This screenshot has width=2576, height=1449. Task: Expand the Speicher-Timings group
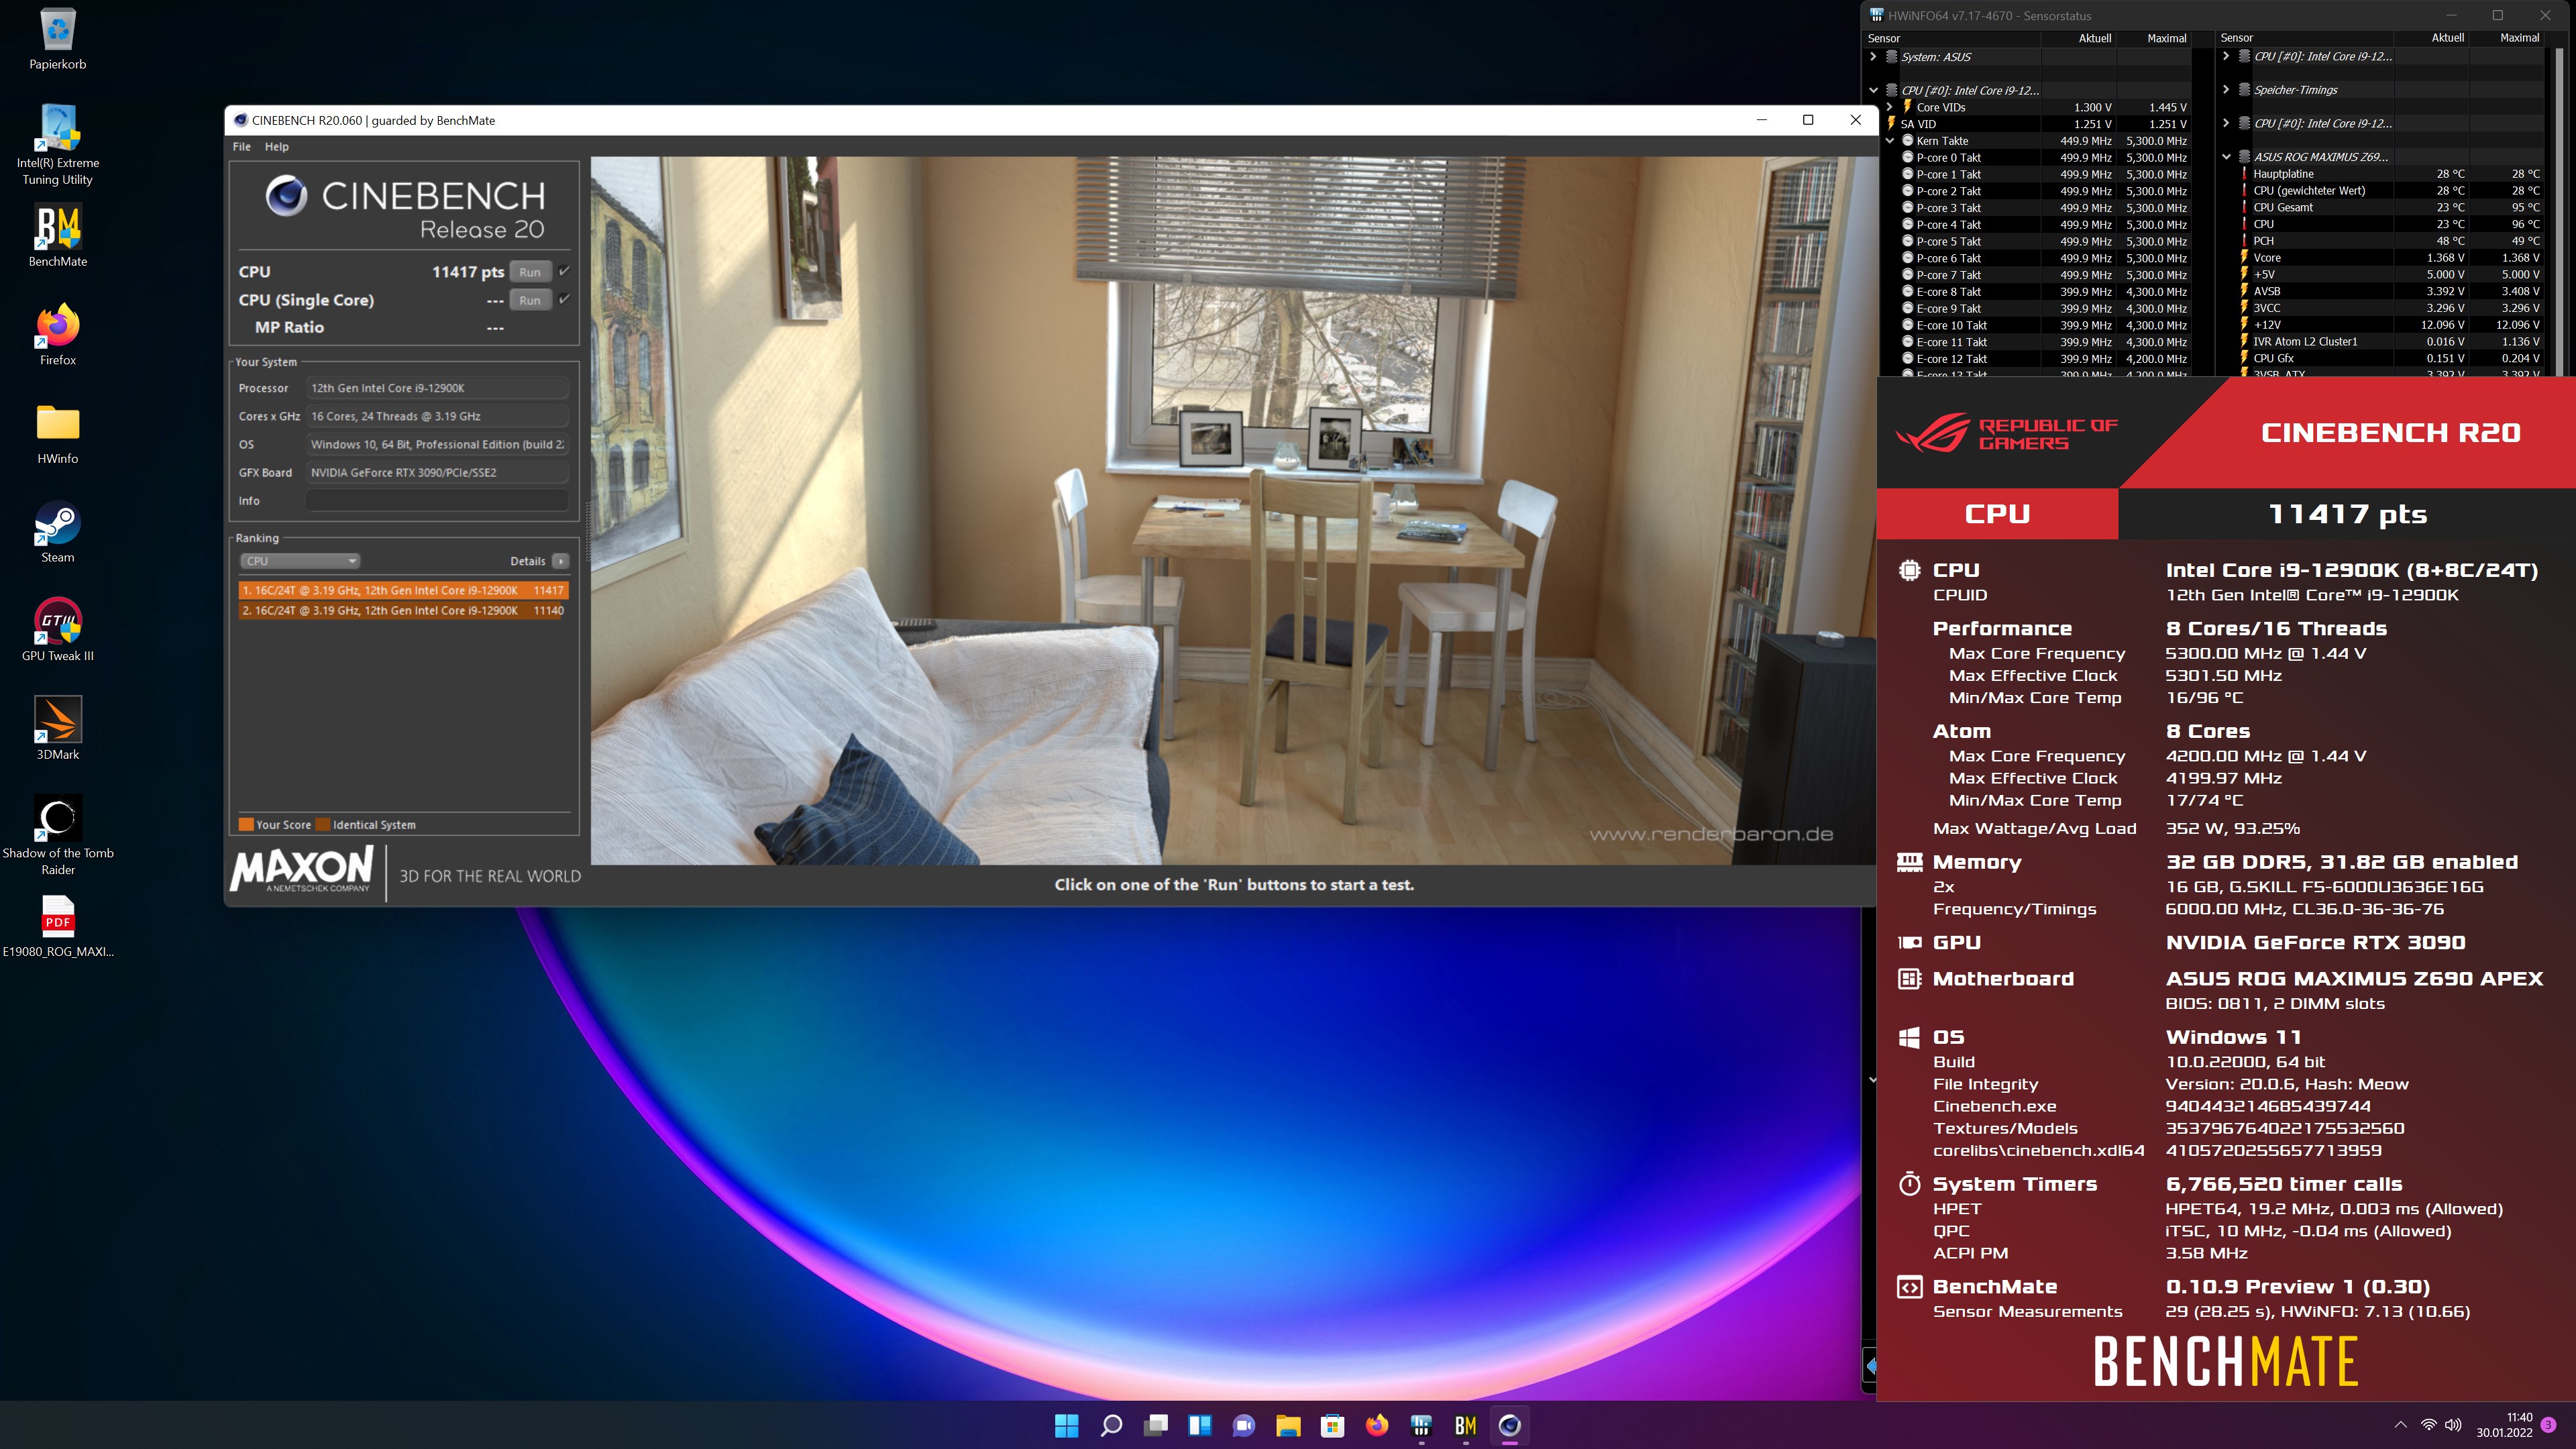pyautogui.click(x=2226, y=90)
